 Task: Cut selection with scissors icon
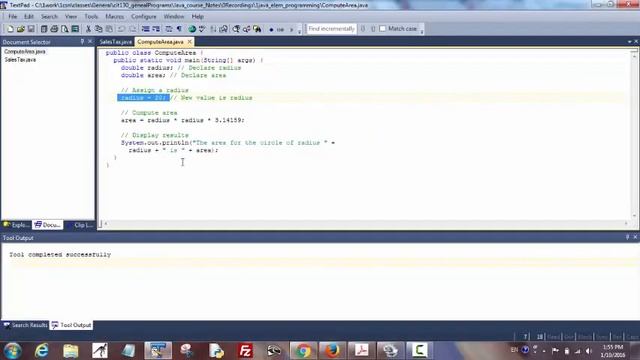click(x=88, y=29)
